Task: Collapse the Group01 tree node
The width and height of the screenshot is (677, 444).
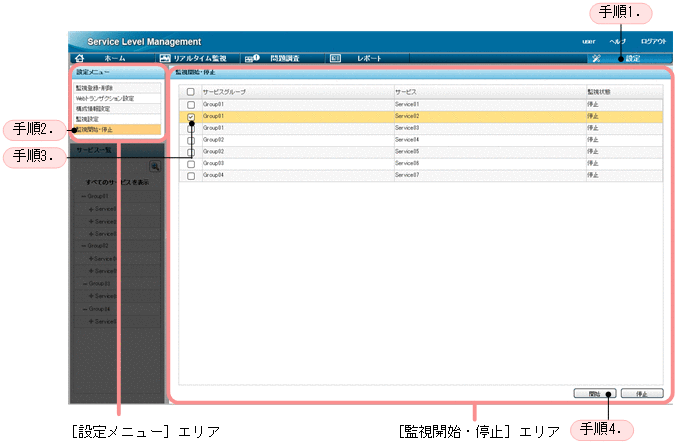Action: [84, 196]
